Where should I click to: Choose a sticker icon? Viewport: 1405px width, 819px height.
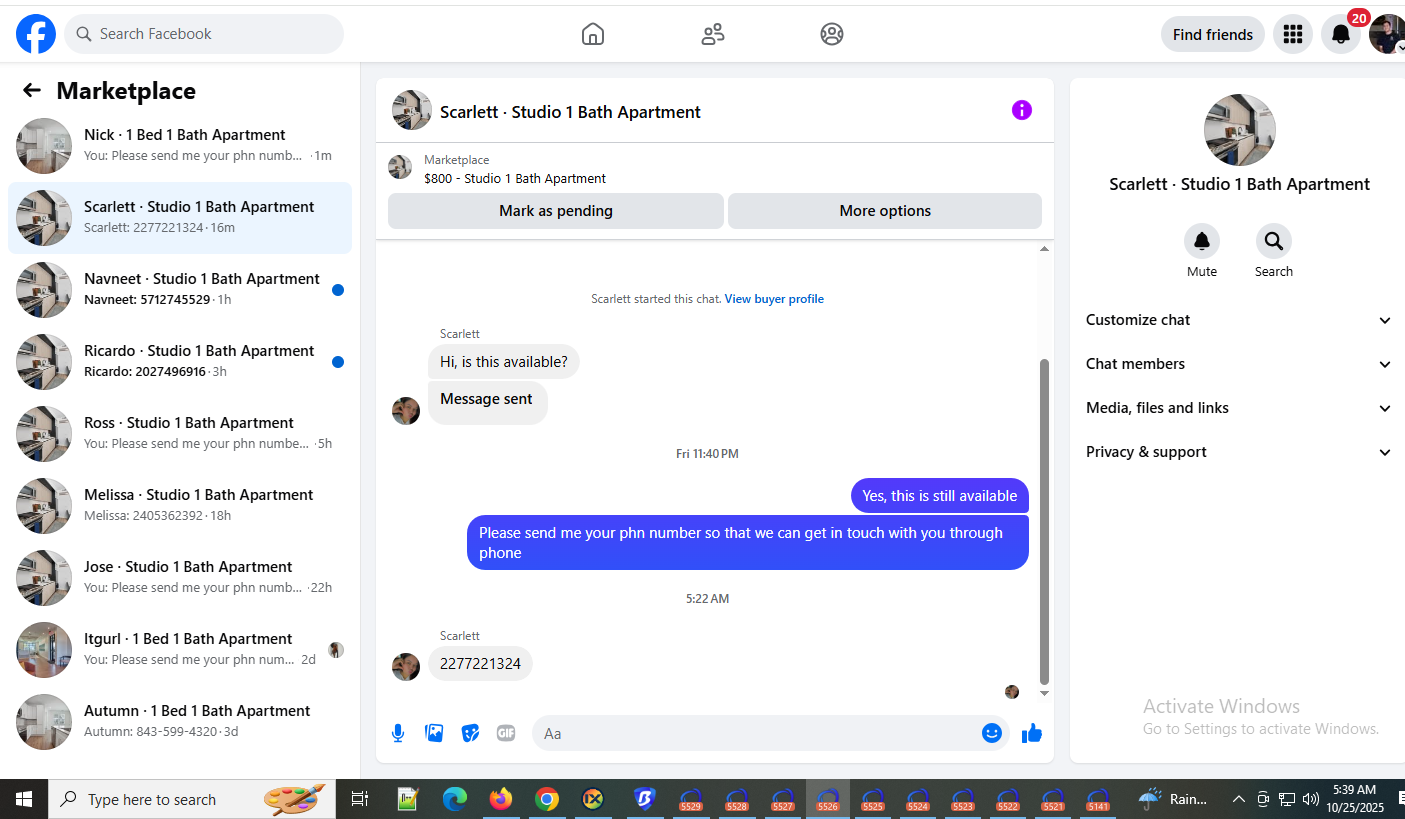click(470, 733)
